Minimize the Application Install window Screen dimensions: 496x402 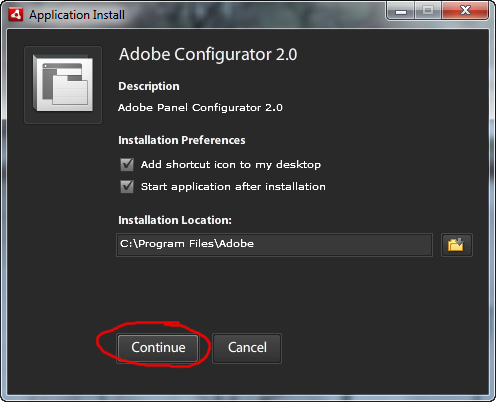(x=401, y=11)
